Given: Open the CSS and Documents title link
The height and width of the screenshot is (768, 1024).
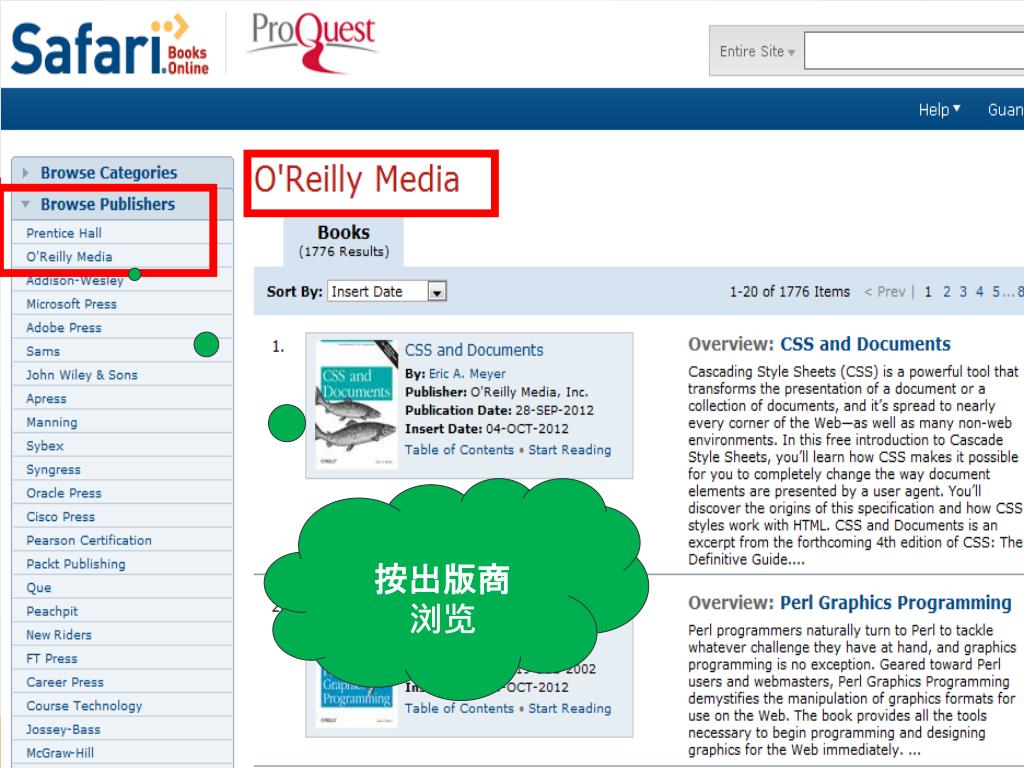Looking at the screenshot, I should click(x=474, y=350).
